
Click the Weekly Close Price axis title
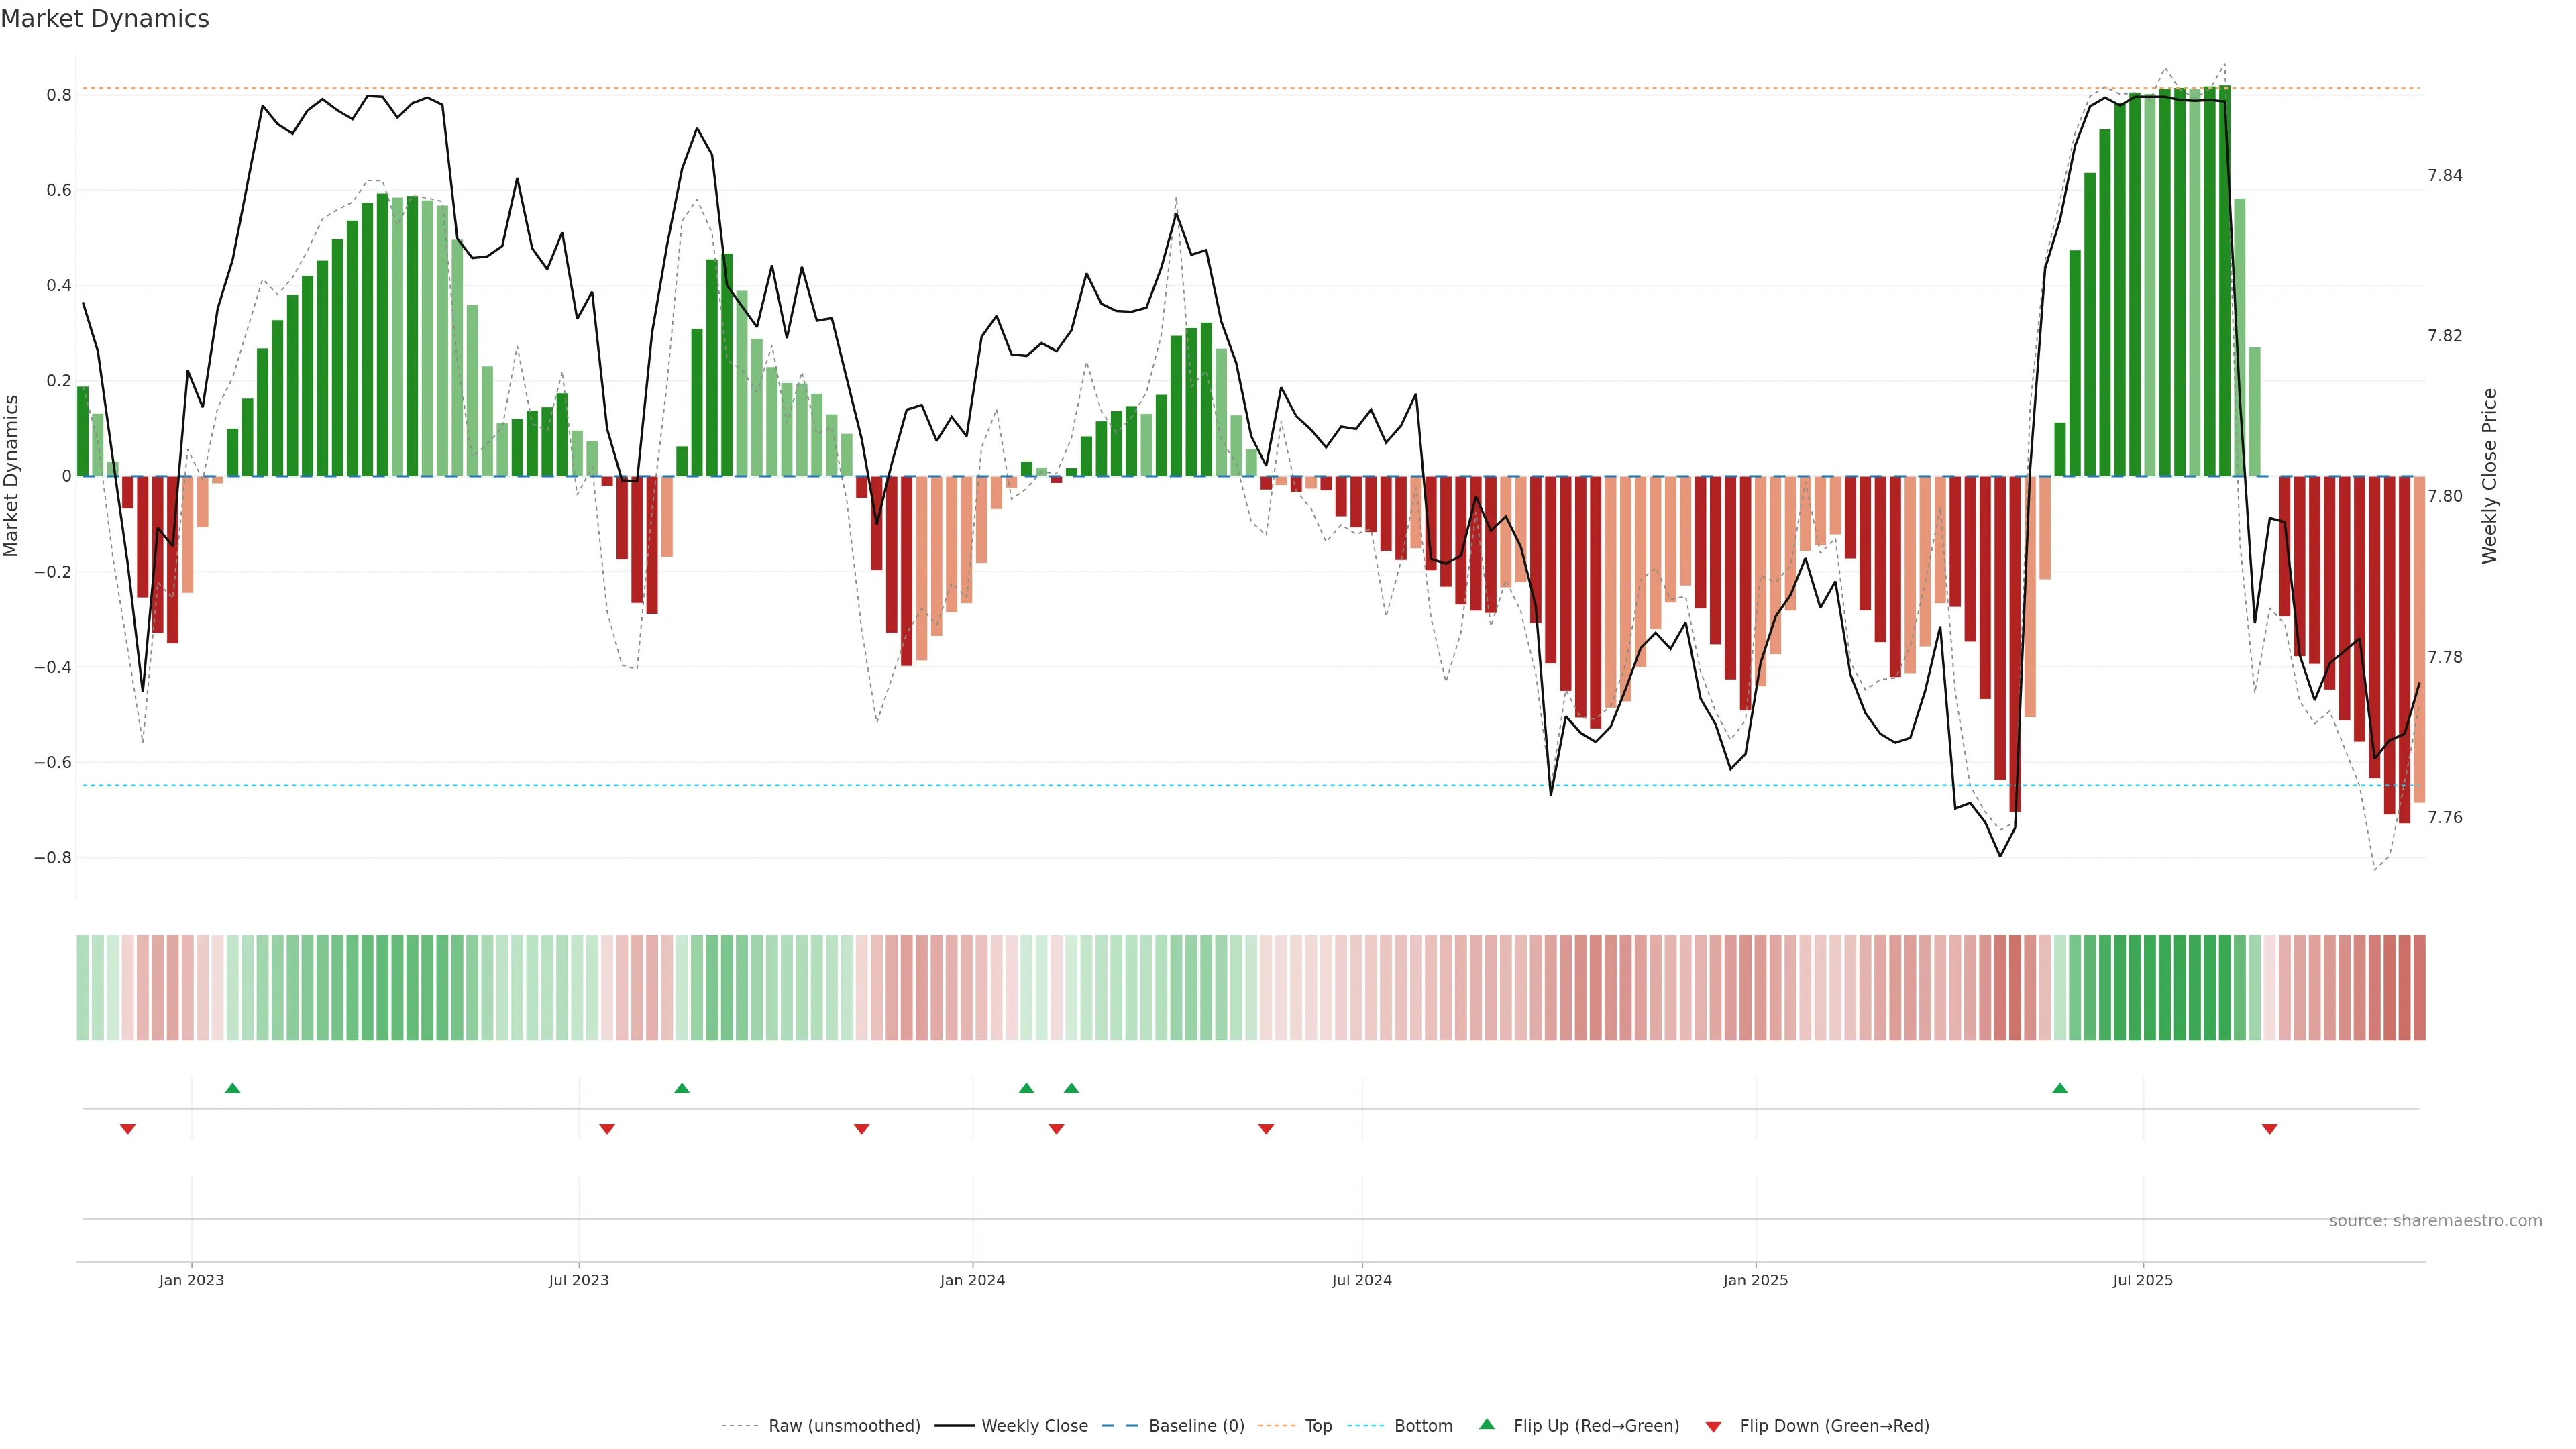(x=2489, y=476)
